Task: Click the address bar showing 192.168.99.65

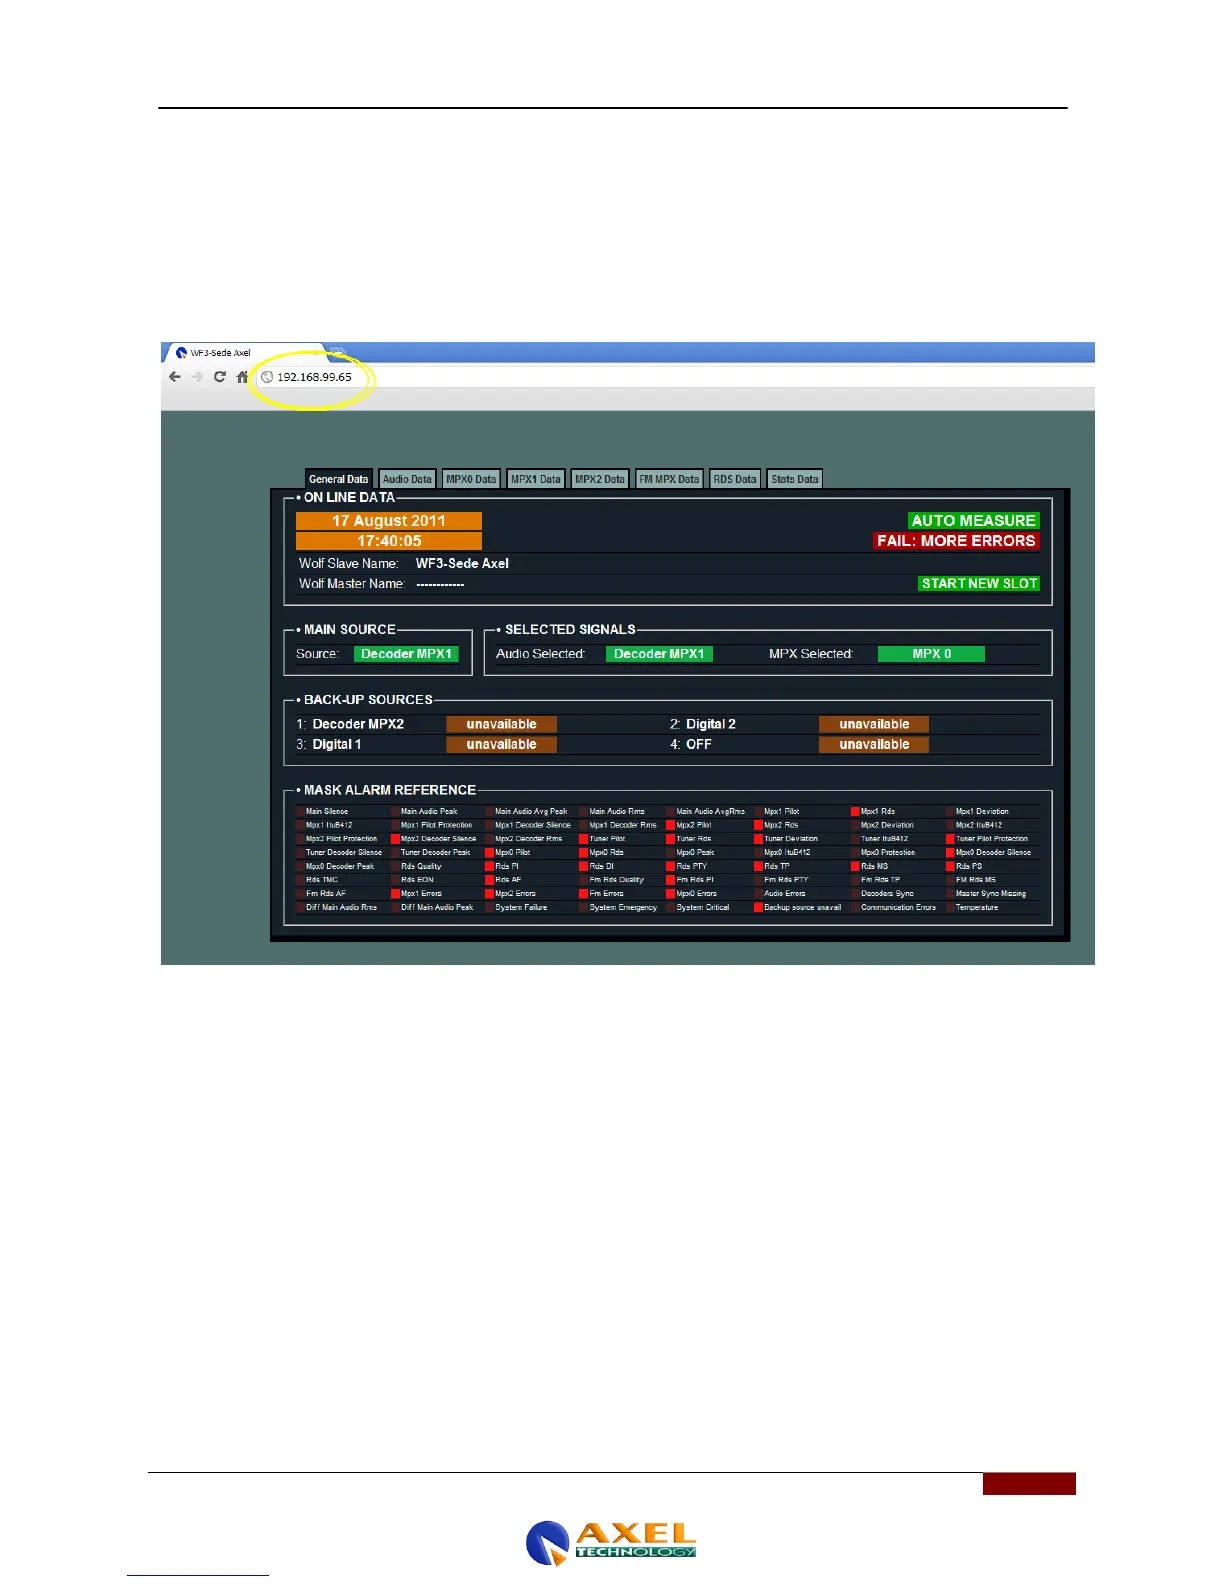Action: coord(675,377)
